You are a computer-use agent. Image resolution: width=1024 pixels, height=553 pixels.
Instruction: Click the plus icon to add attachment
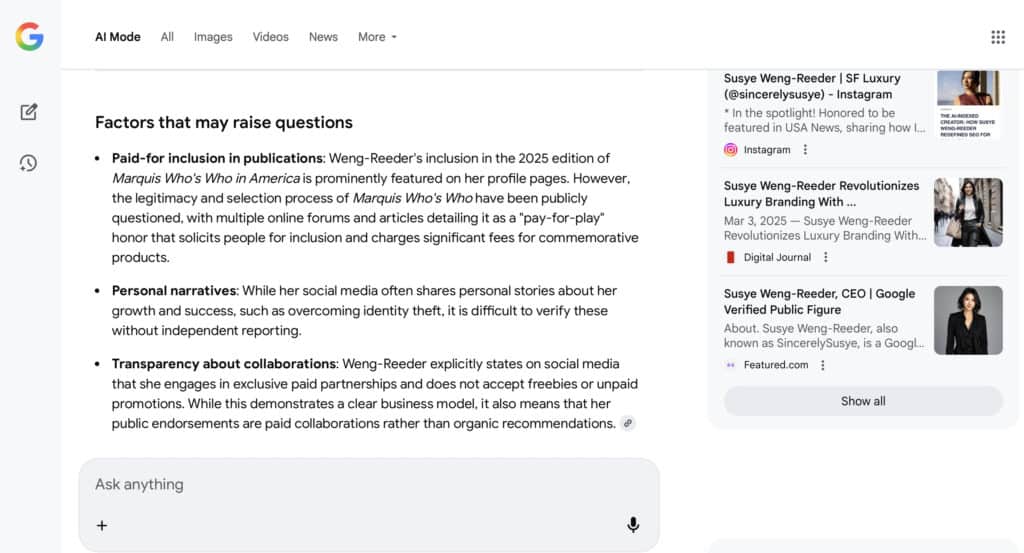pos(102,525)
